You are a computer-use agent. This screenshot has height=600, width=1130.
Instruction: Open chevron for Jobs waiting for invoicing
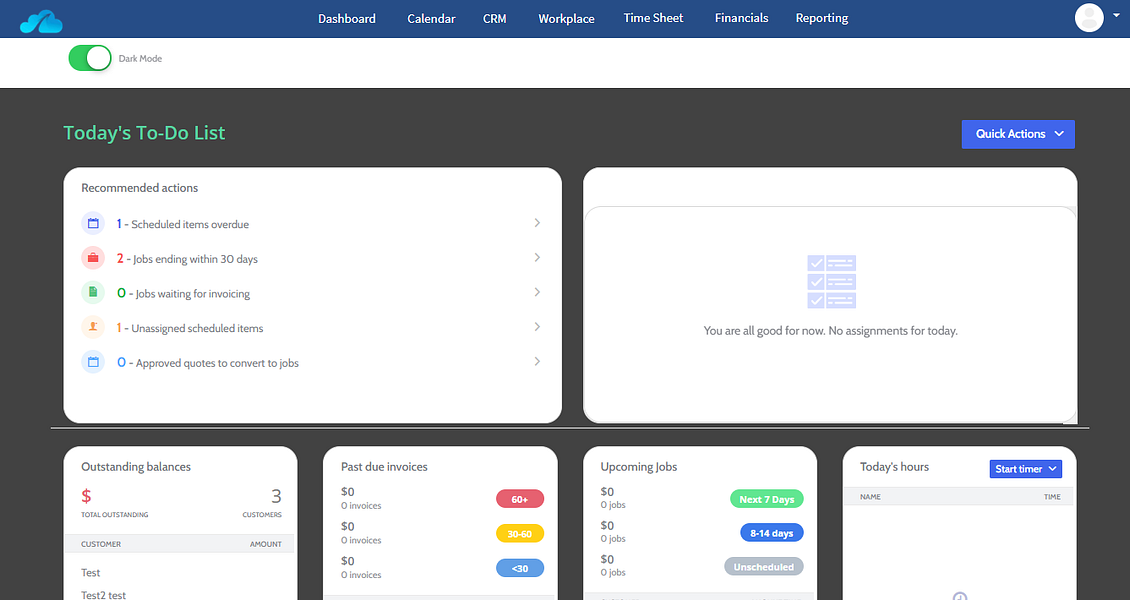click(537, 292)
